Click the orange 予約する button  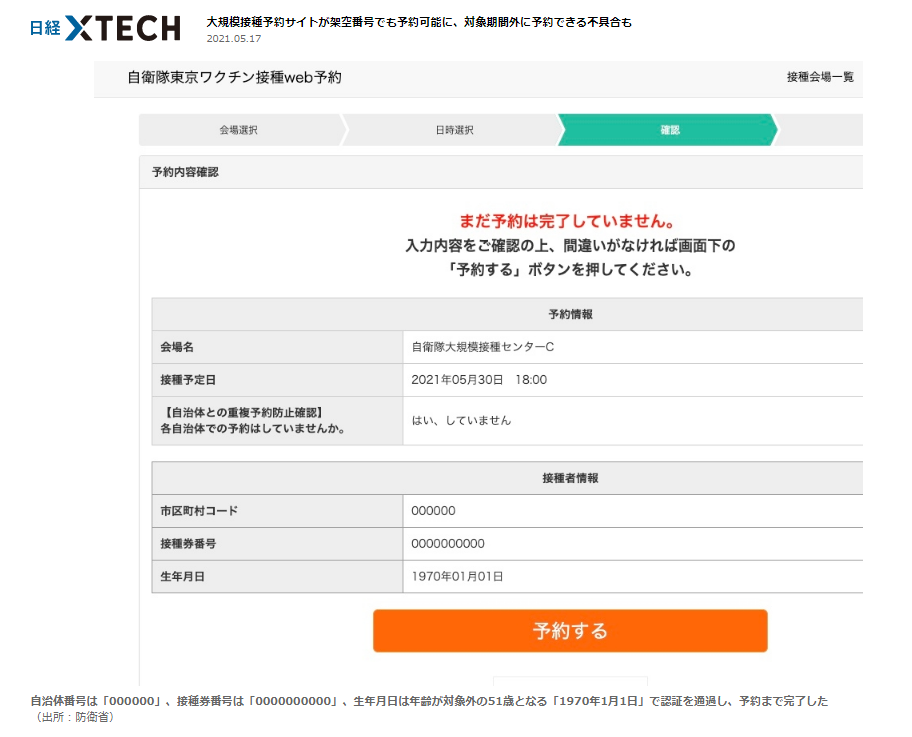(x=570, y=631)
